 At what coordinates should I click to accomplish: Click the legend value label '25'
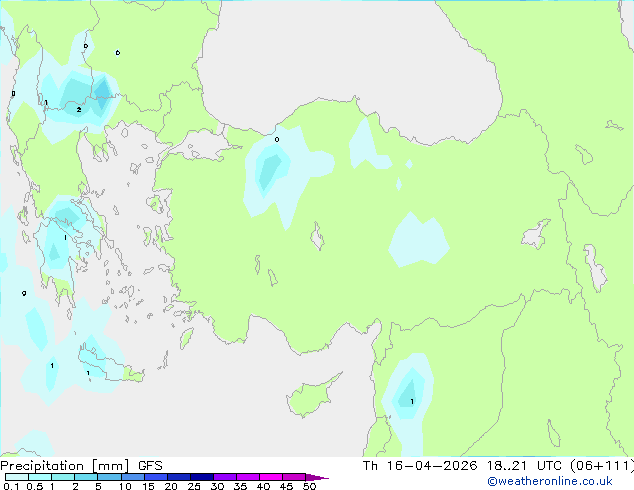click(194, 486)
